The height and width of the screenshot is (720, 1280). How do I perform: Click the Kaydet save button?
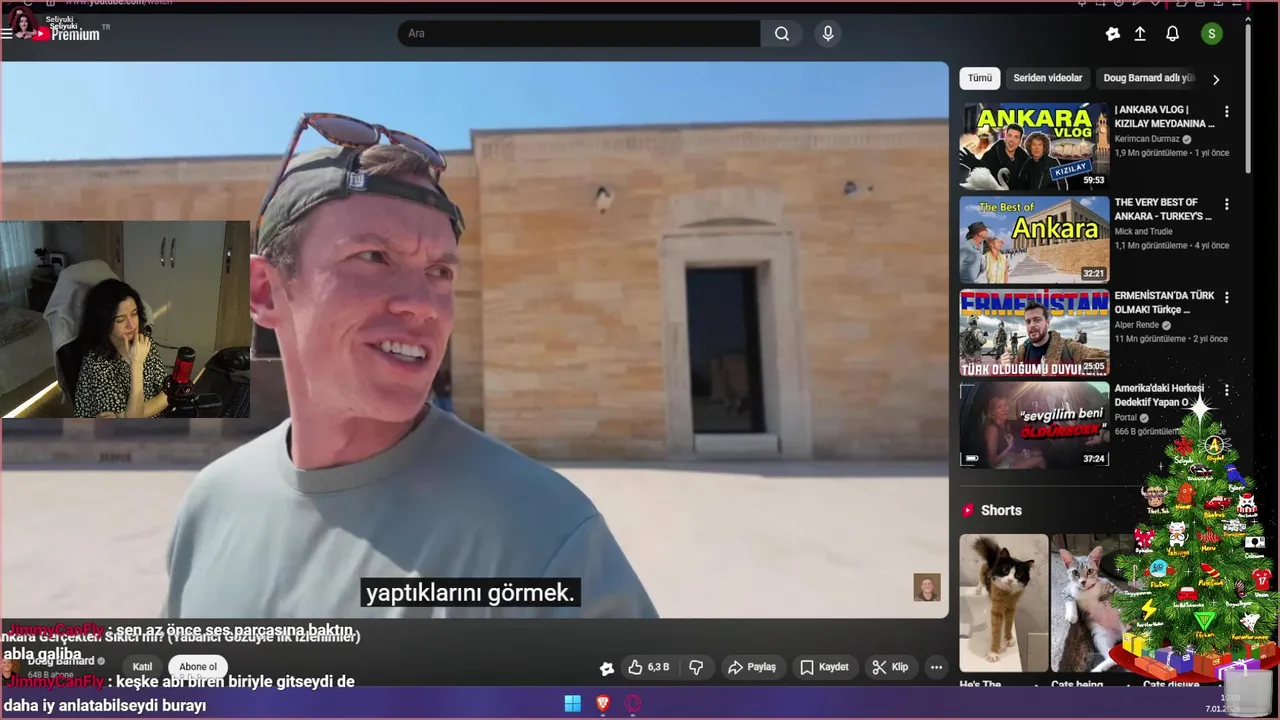click(824, 667)
